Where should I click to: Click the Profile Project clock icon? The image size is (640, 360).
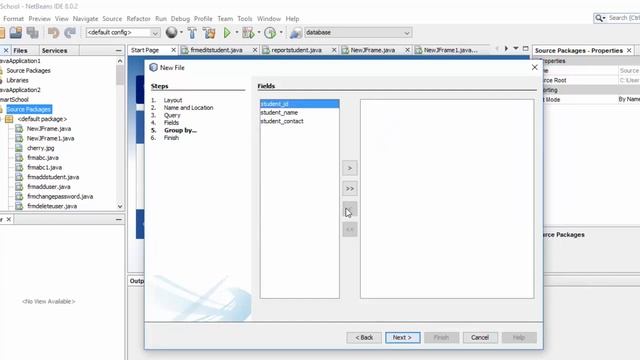pyautogui.click(x=270, y=32)
